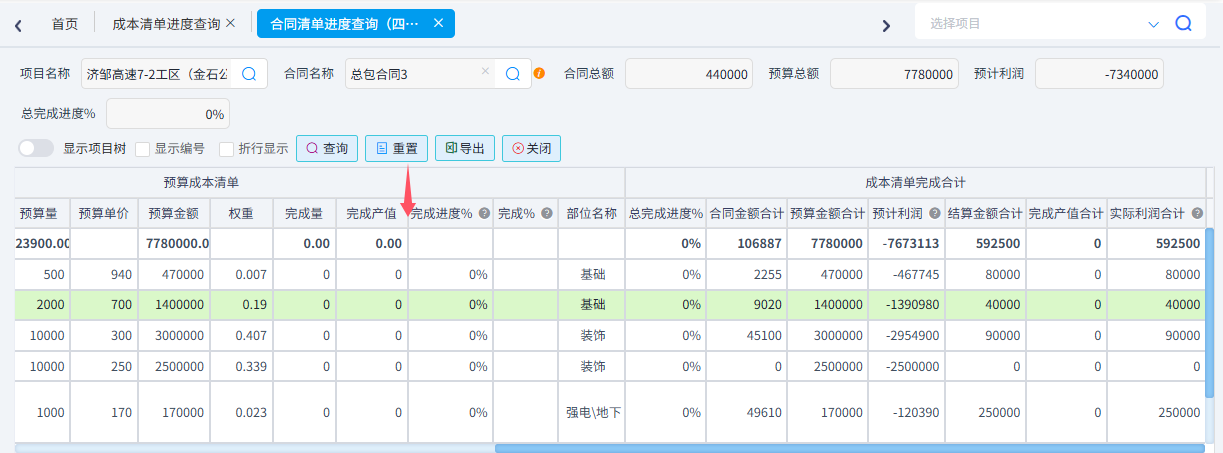Screen dimensions: 1223x453
Task: Check the 折行显示 checkbox
Action: pos(226,149)
